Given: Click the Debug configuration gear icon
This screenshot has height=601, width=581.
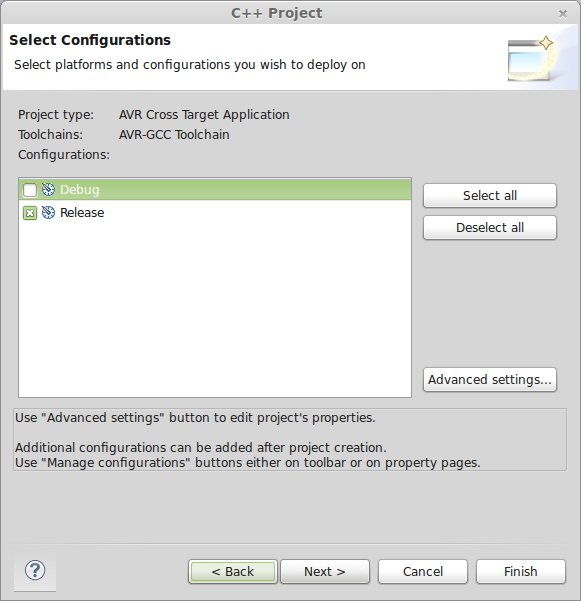Looking at the screenshot, I should 48,189.
